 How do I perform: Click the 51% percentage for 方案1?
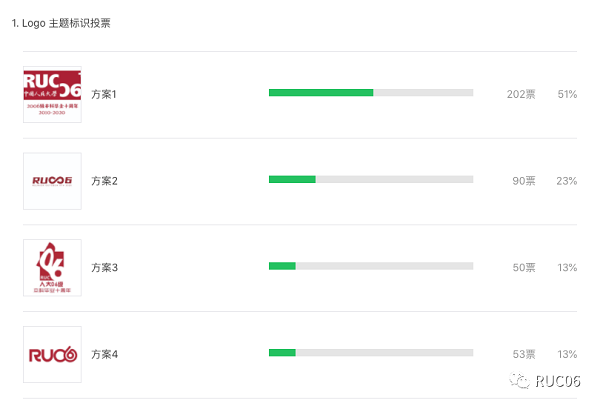click(x=567, y=94)
